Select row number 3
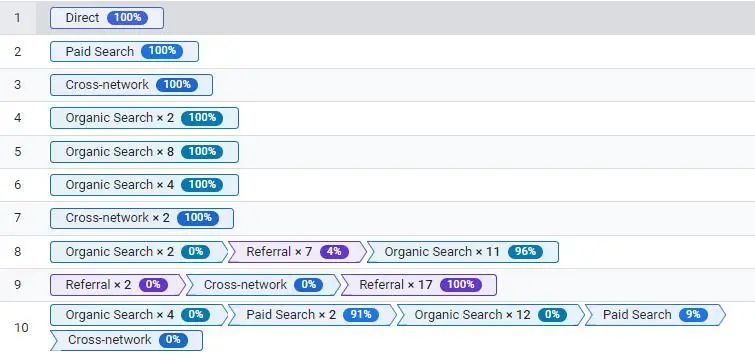755x361 pixels. 18,85
